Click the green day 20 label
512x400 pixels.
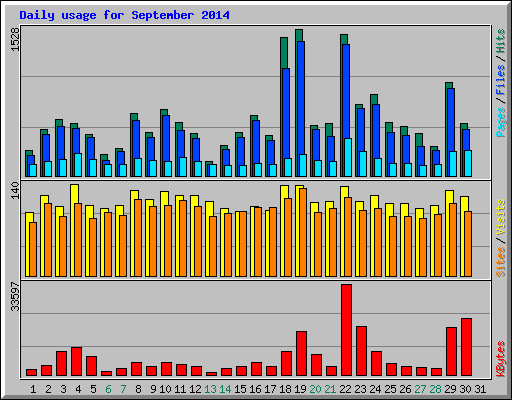pyautogui.click(x=315, y=389)
